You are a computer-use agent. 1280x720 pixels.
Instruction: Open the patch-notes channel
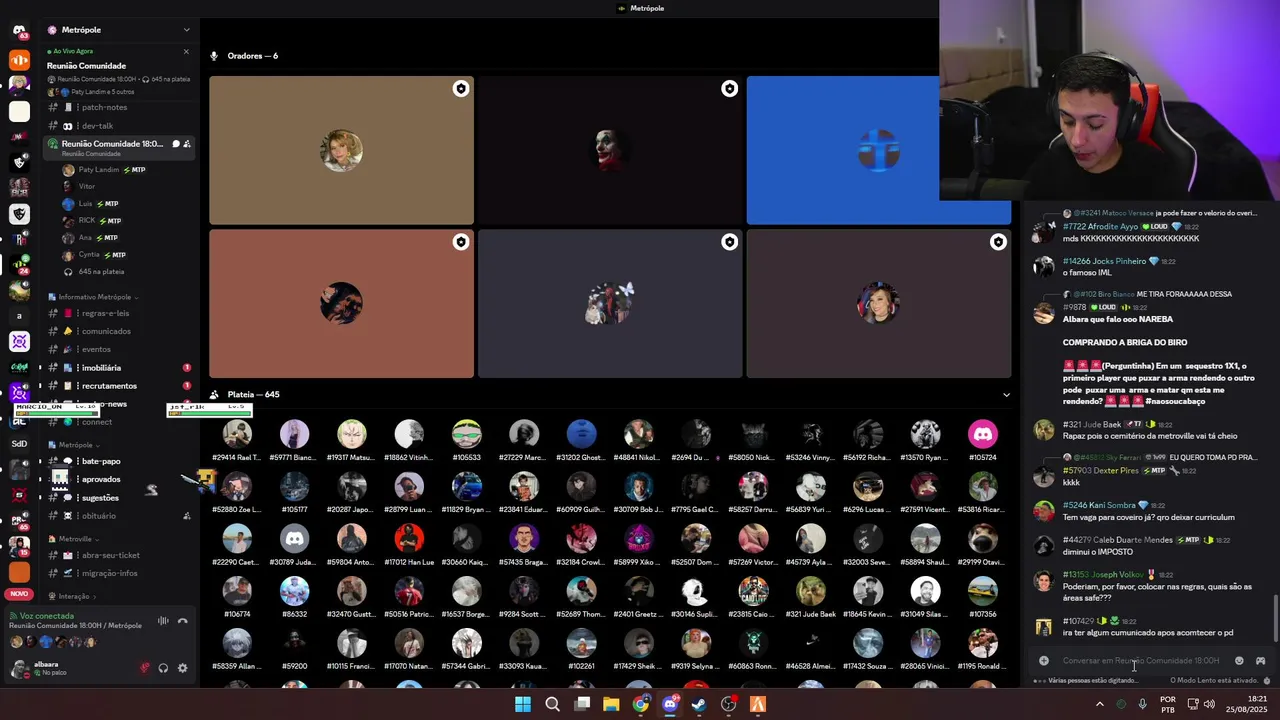[x=104, y=107]
